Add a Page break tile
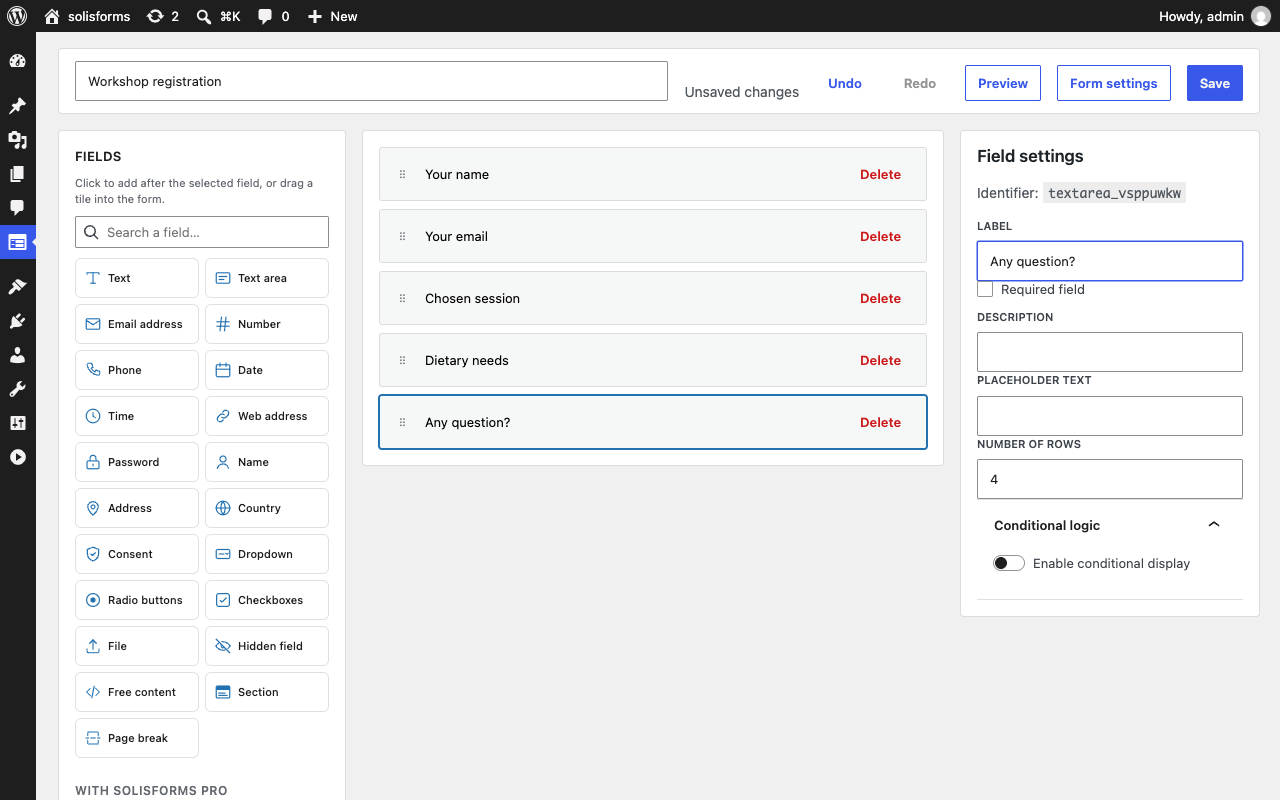This screenshot has width=1280, height=800. point(137,738)
